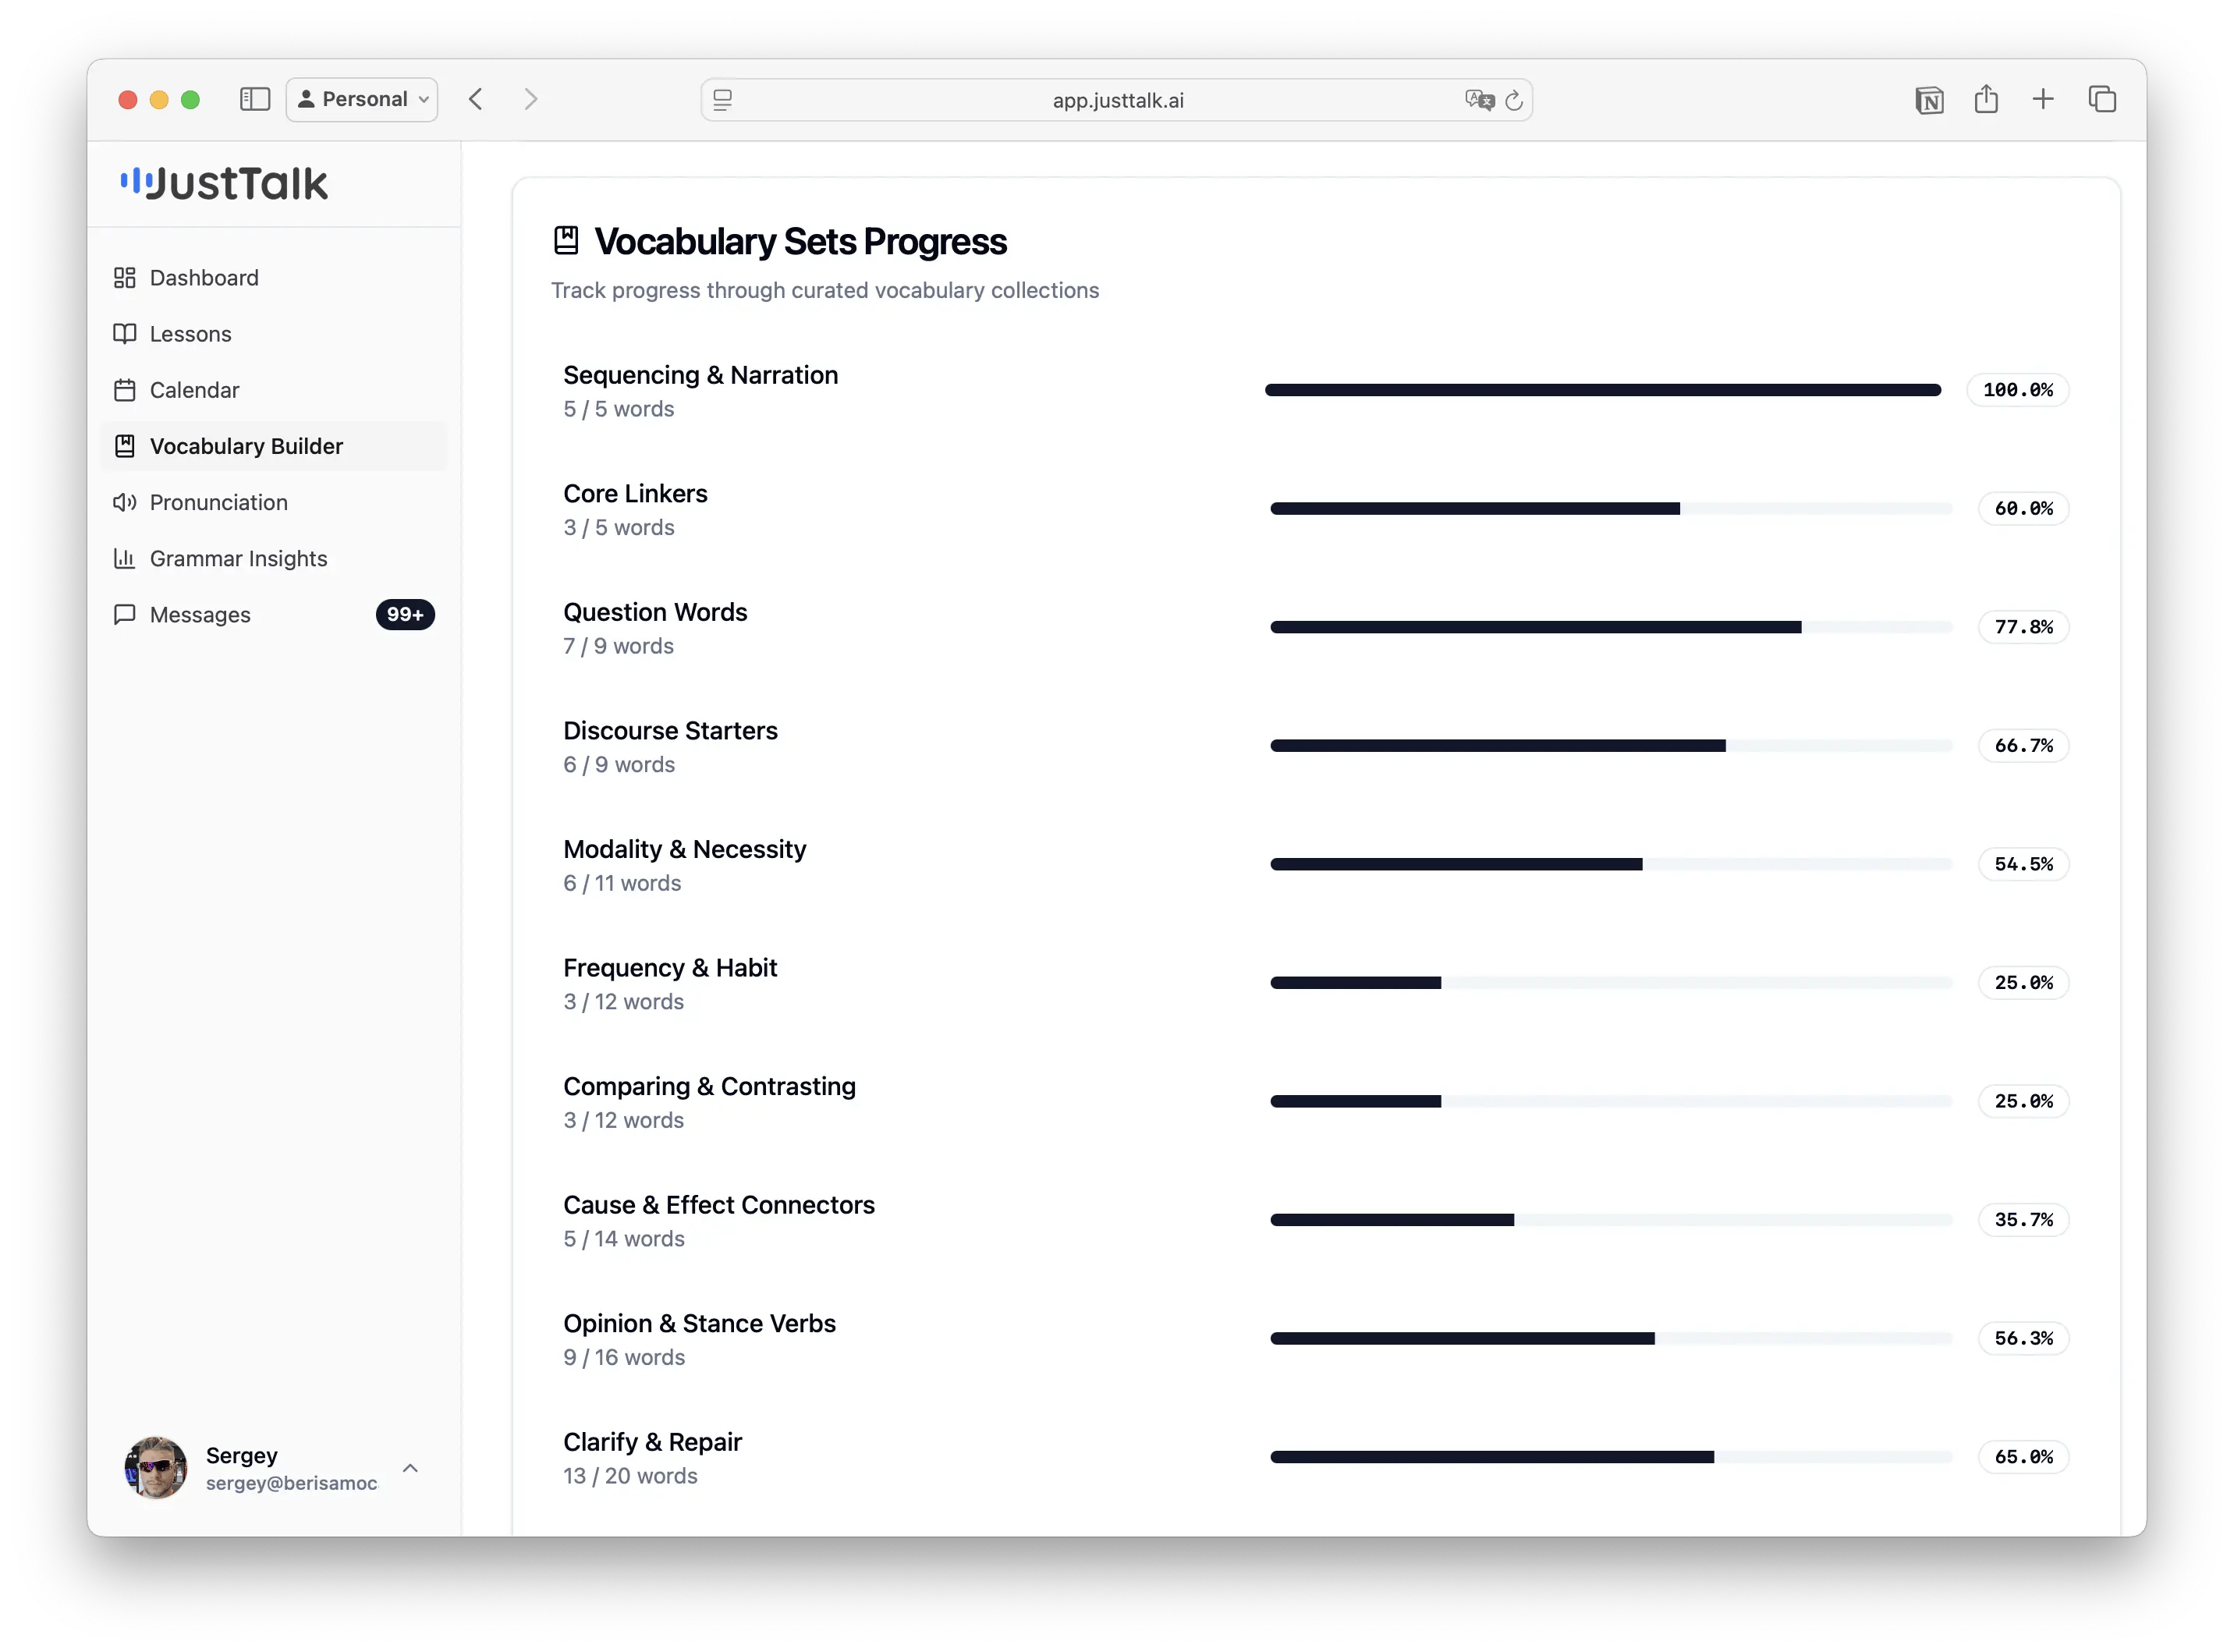This screenshot has width=2234, height=1652.
Task: Open the Question Words set
Action: click(x=655, y=612)
